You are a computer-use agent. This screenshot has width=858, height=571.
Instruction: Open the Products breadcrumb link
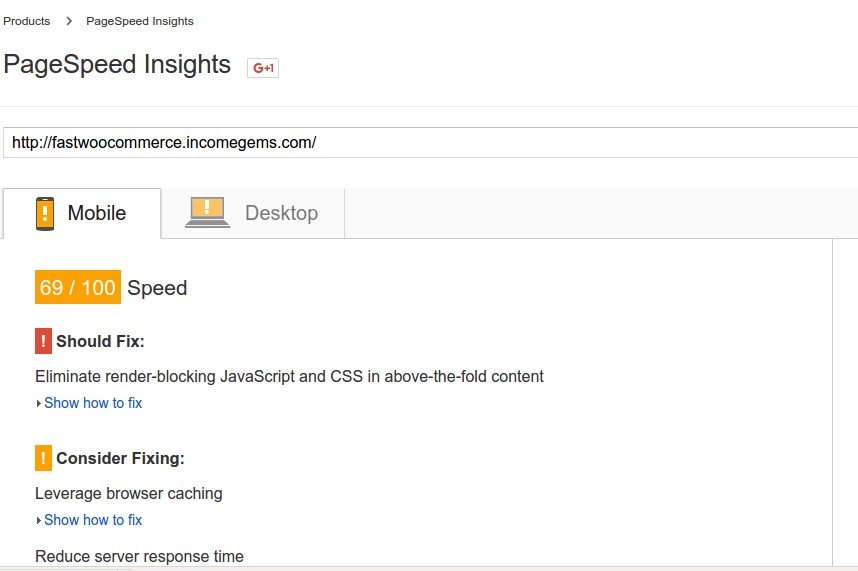click(26, 21)
